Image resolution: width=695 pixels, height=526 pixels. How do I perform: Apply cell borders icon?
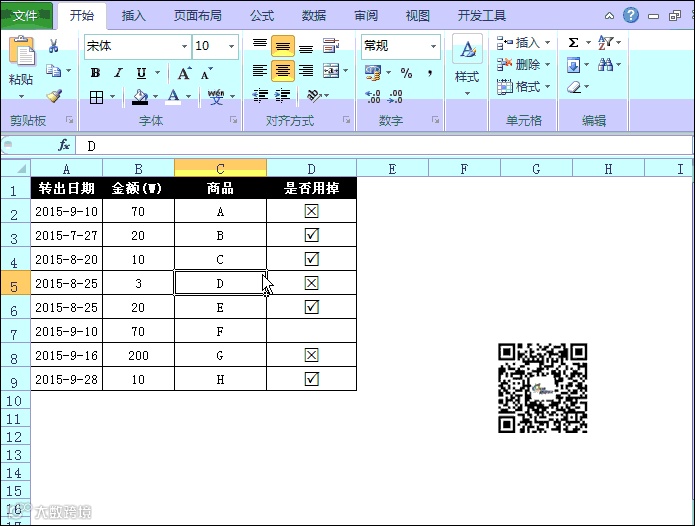click(96, 97)
